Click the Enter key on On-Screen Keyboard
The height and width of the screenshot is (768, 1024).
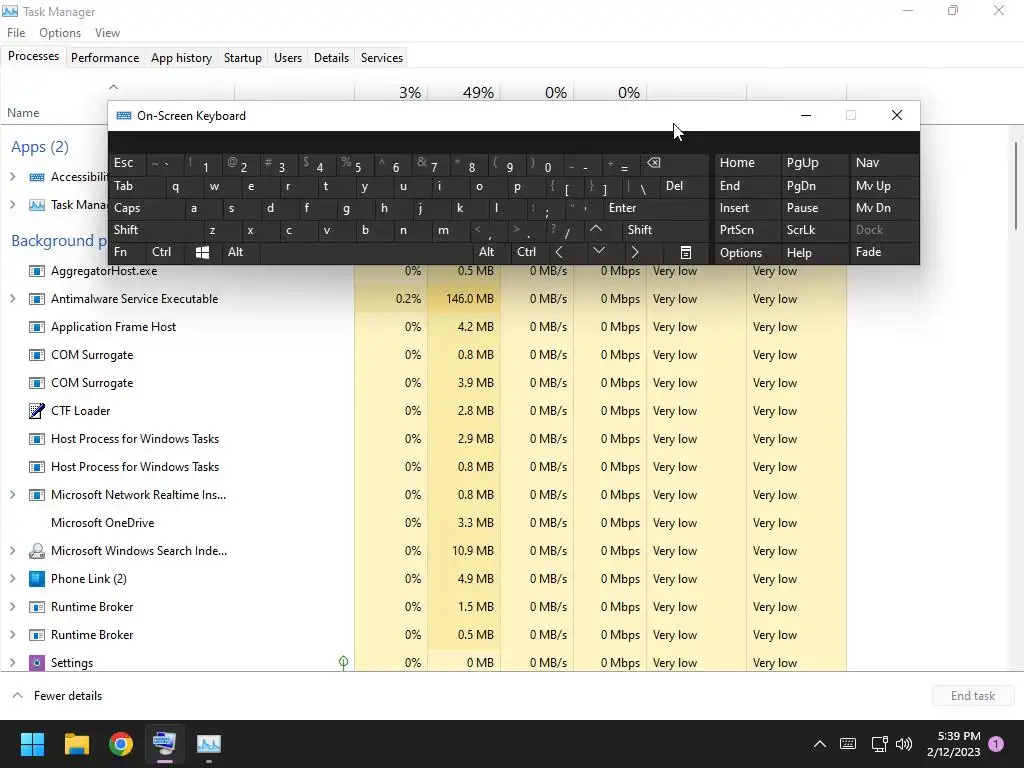656,208
